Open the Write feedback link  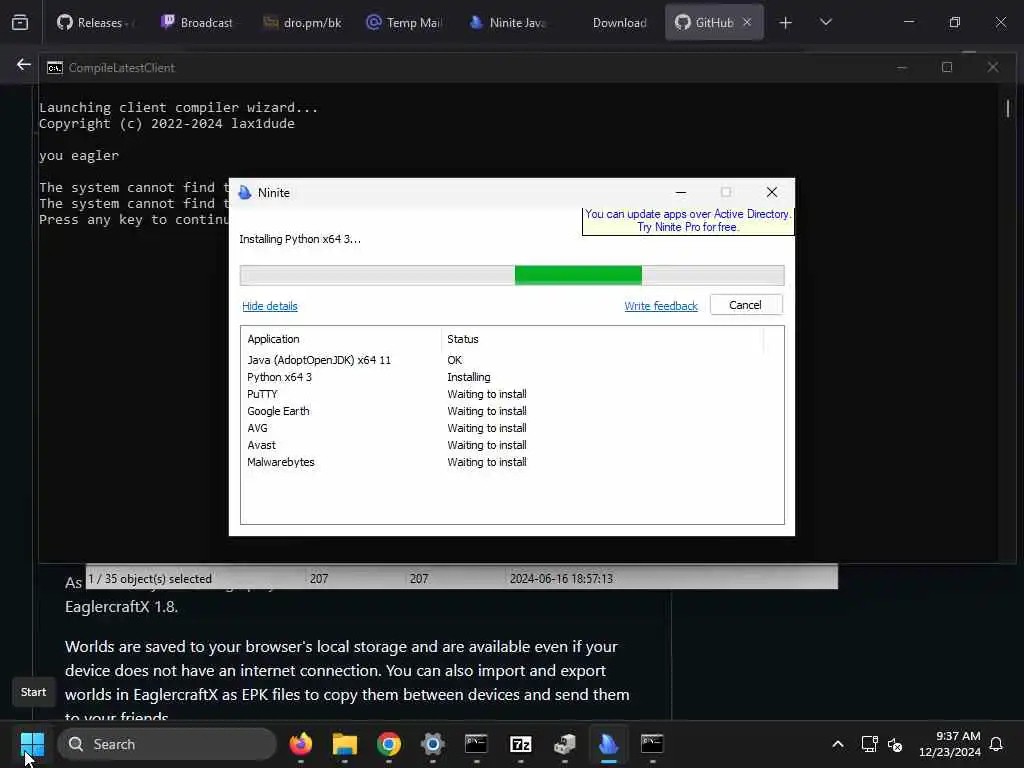[x=661, y=306]
